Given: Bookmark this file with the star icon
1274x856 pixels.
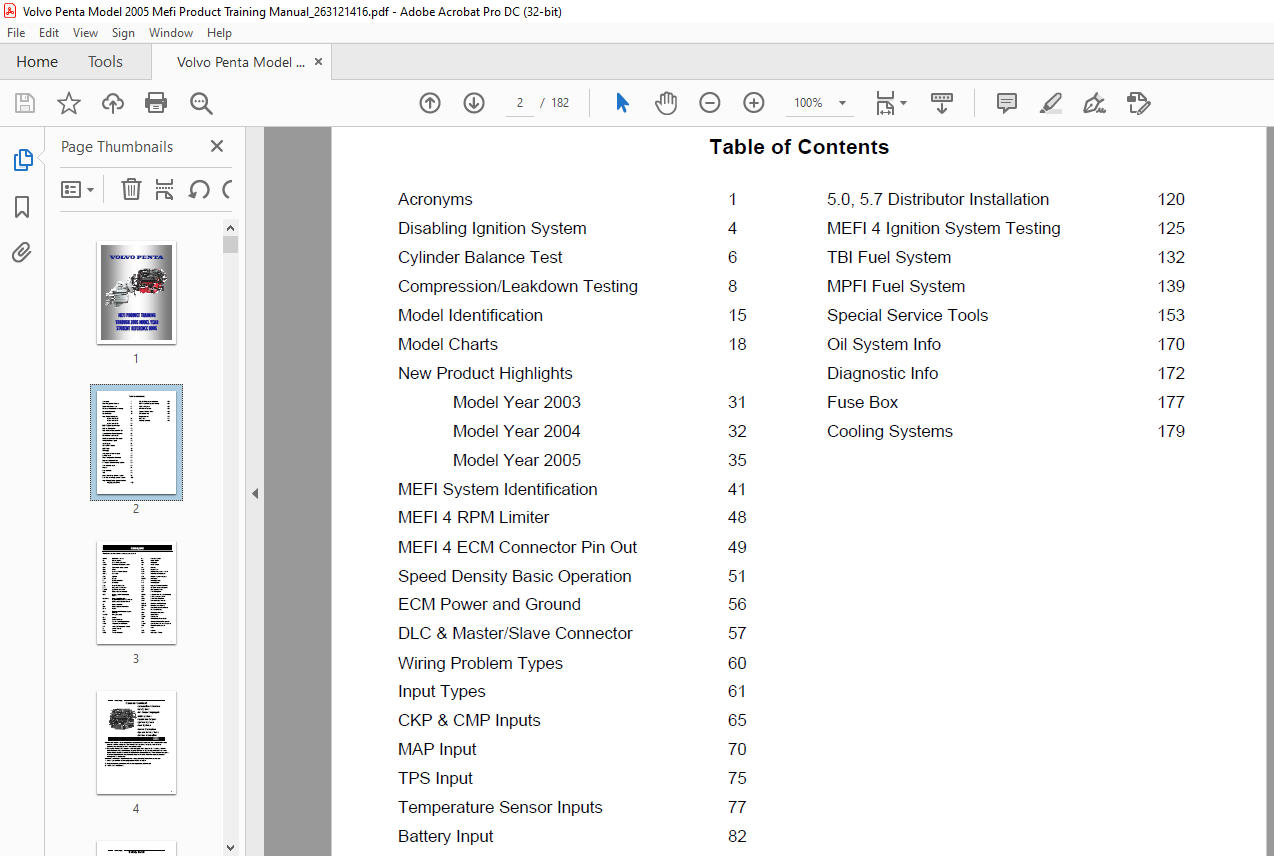Looking at the screenshot, I should coord(68,103).
